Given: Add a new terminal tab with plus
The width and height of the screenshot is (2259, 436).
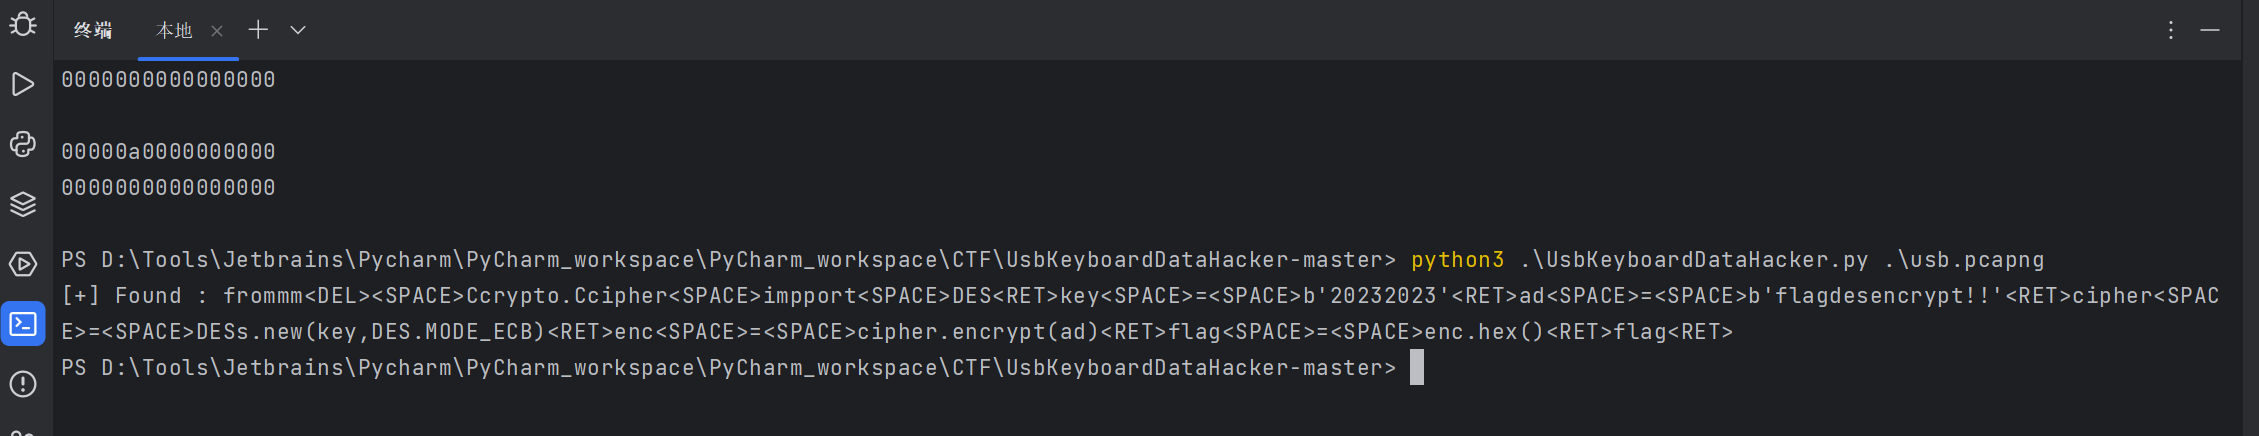Looking at the screenshot, I should click(258, 30).
